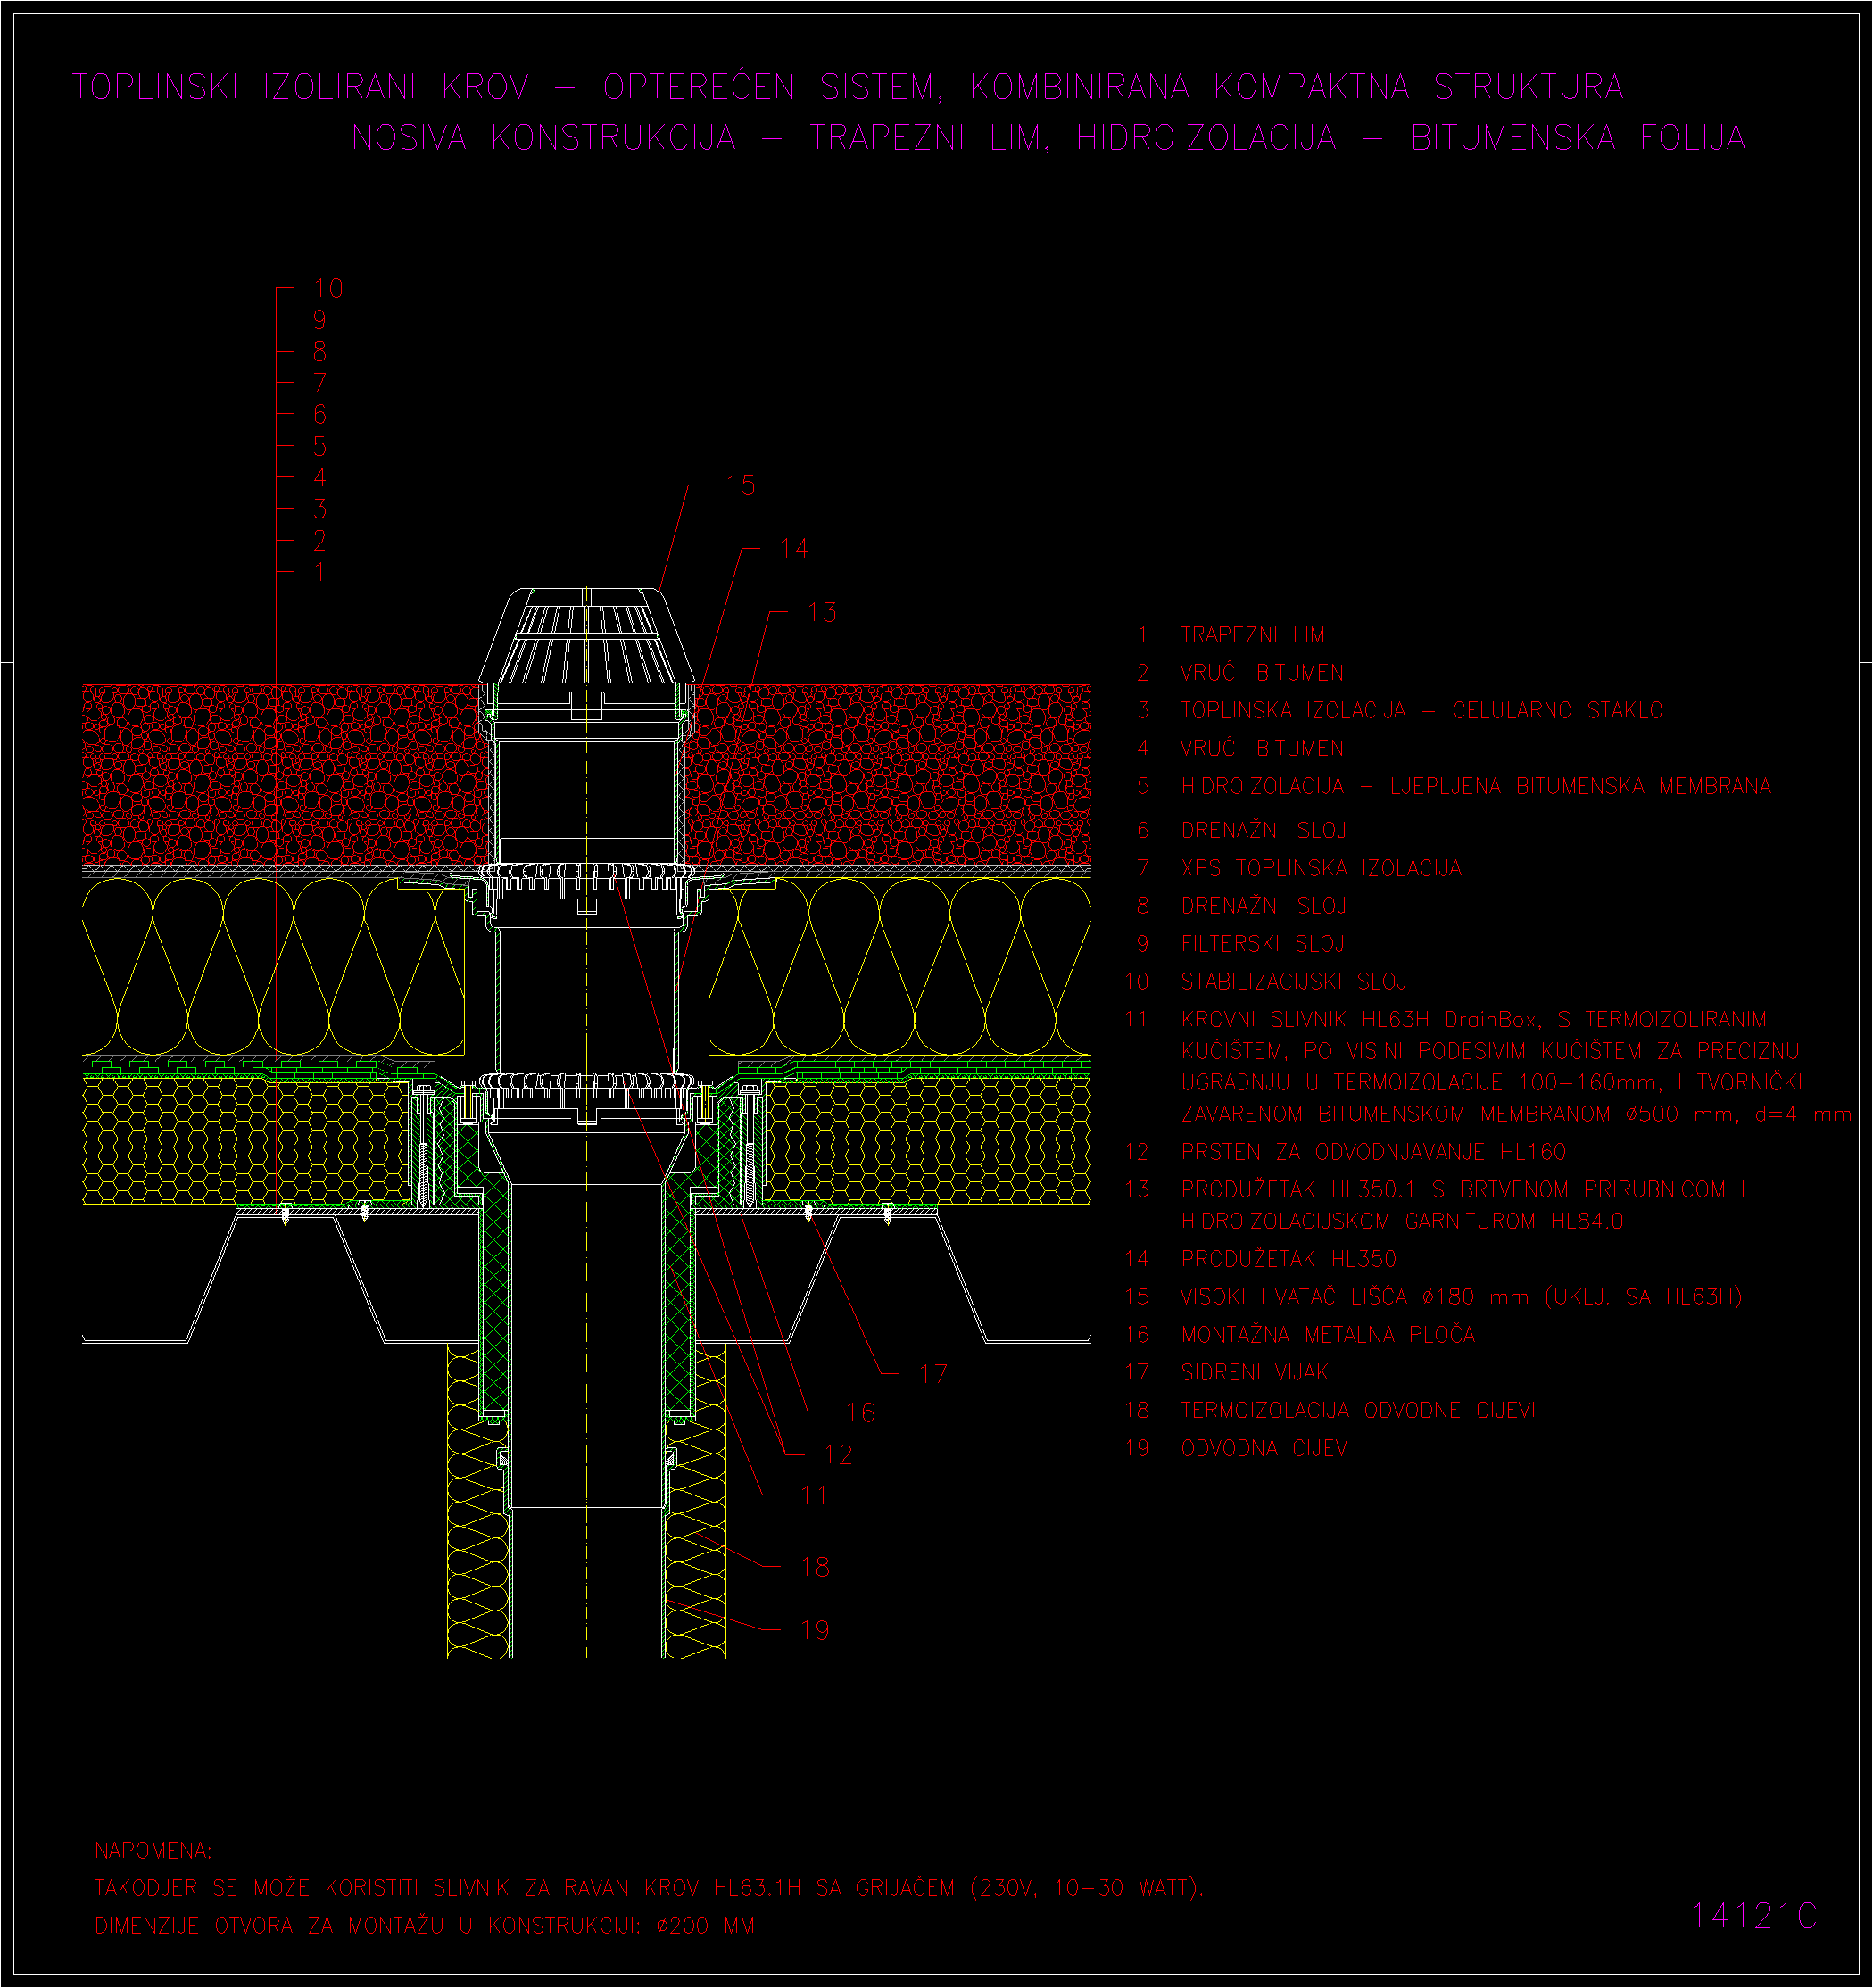
Task: Click legend entry 'SIDRENI VIJAK'
Action: click(x=1254, y=1373)
